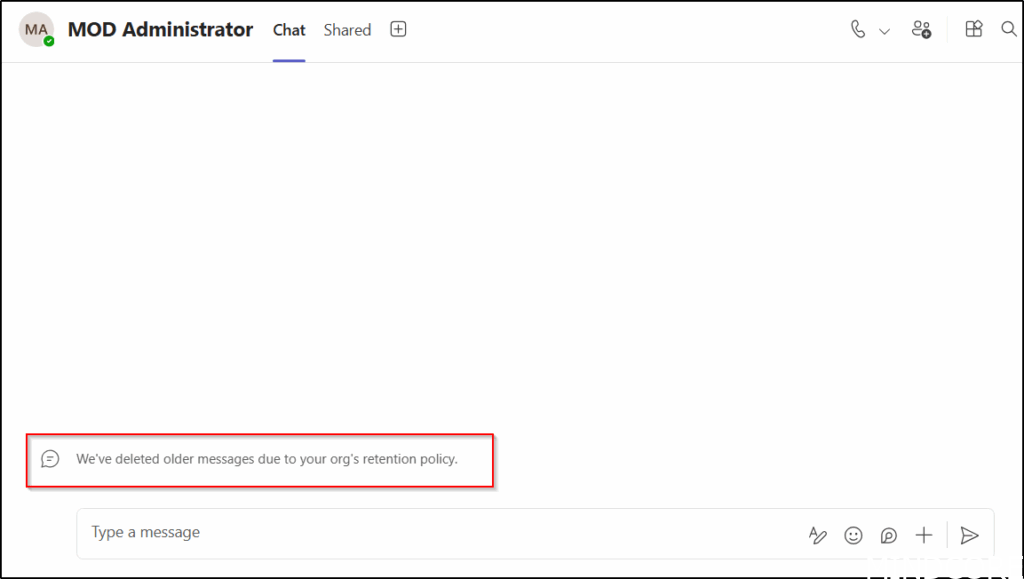
Task: Open the plus actions menu in compose box
Action: coord(924,535)
